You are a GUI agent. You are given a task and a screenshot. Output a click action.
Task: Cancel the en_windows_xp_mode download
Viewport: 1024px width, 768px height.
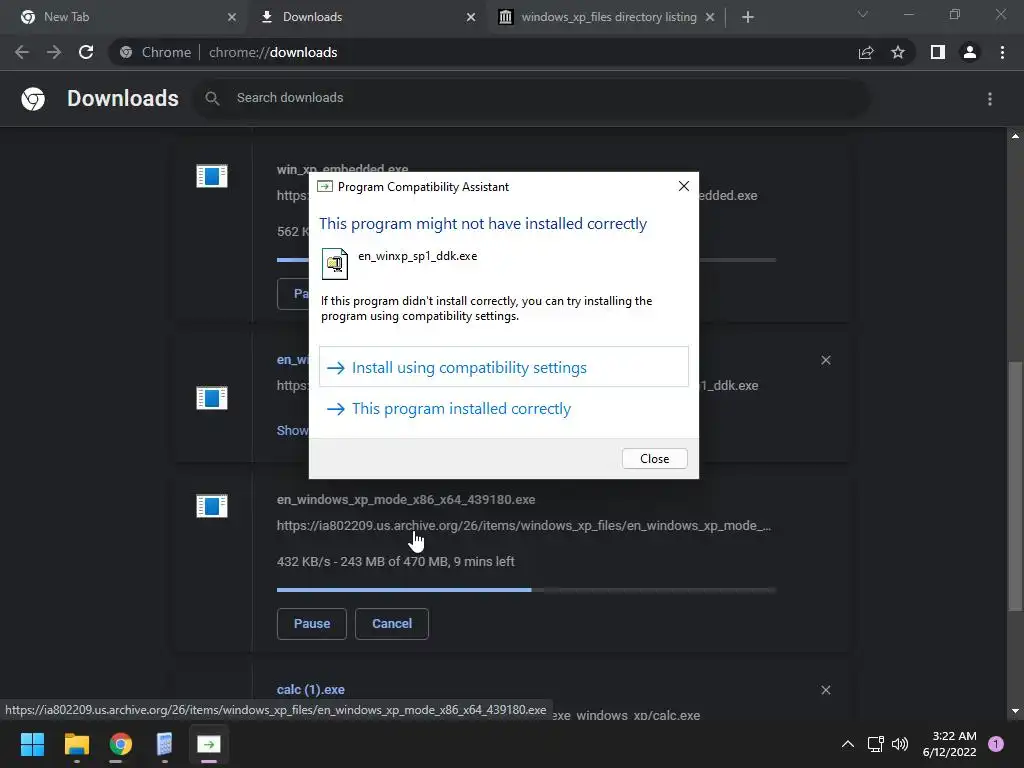pyautogui.click(x=392, y=624)
